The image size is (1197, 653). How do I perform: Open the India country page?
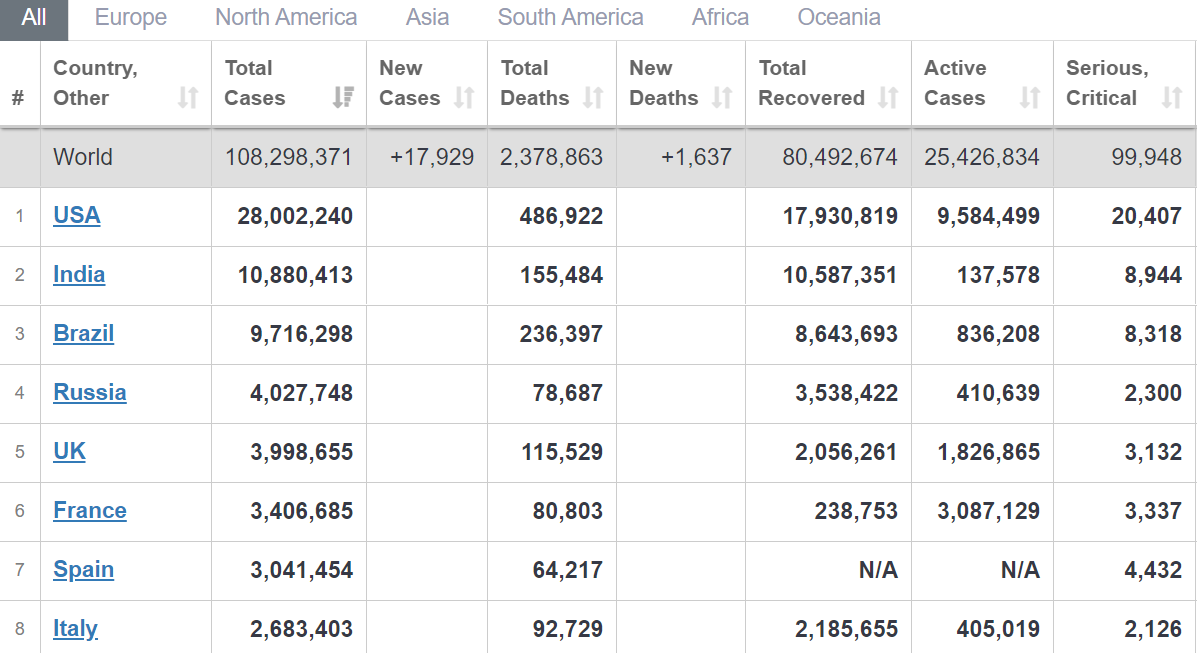[x=79, y=274]
